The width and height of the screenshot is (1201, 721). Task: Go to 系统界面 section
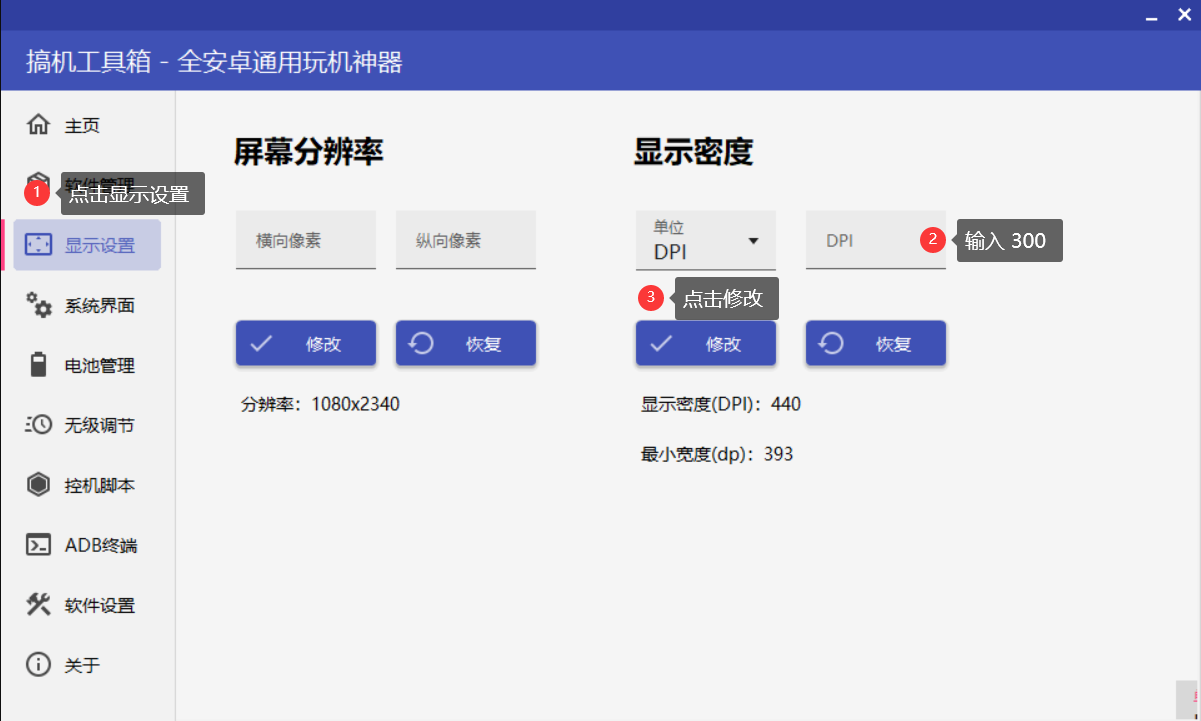tap(87, 305)
